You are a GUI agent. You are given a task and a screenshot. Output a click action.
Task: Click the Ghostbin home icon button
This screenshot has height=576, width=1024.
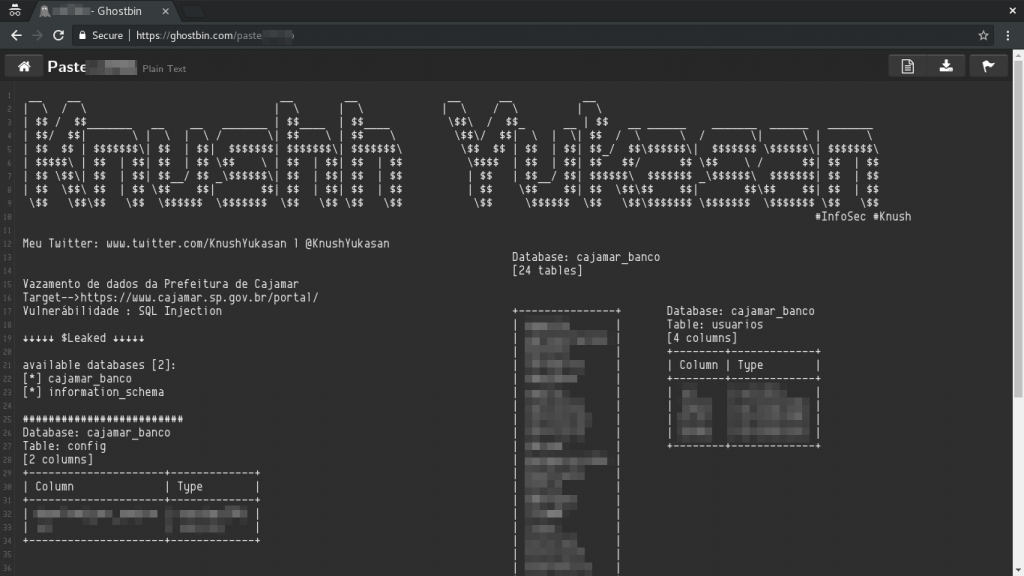24,67
